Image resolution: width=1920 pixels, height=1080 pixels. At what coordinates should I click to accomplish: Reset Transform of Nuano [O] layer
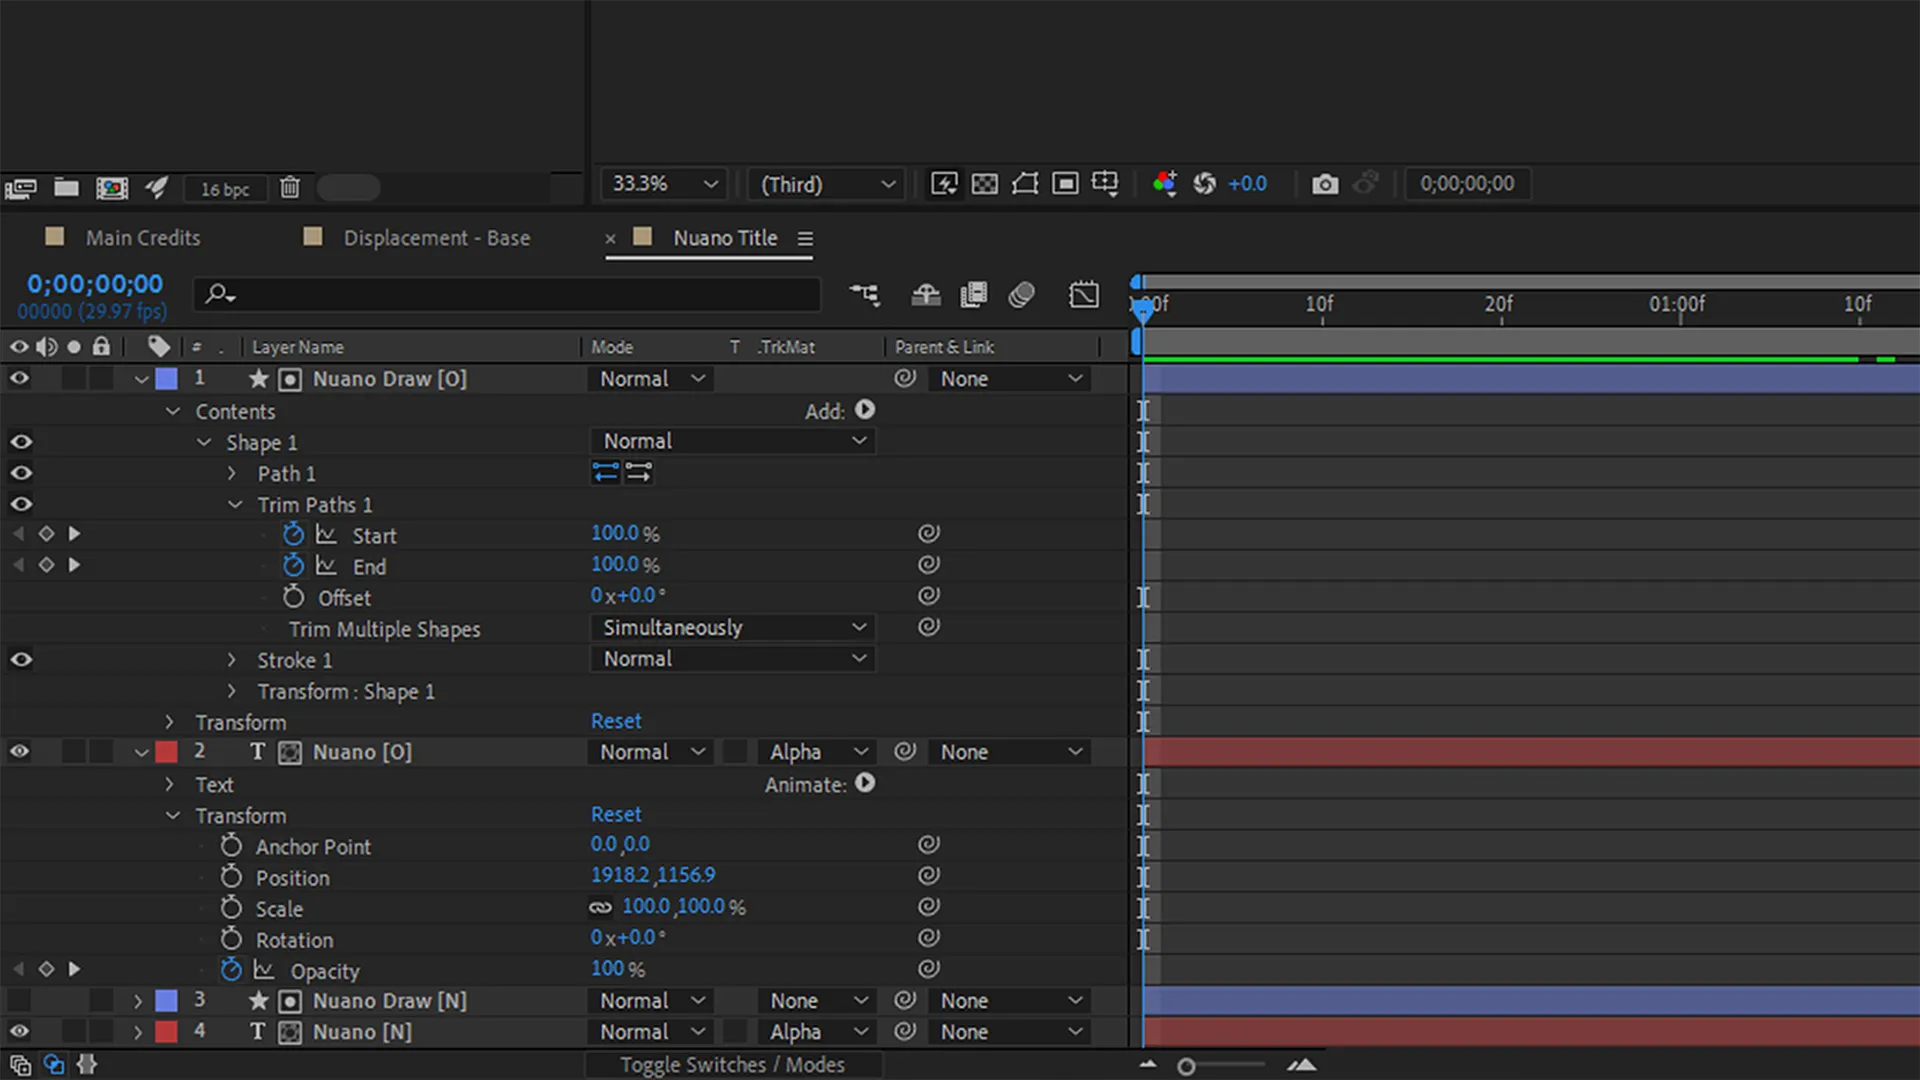[x=616, y=815]
